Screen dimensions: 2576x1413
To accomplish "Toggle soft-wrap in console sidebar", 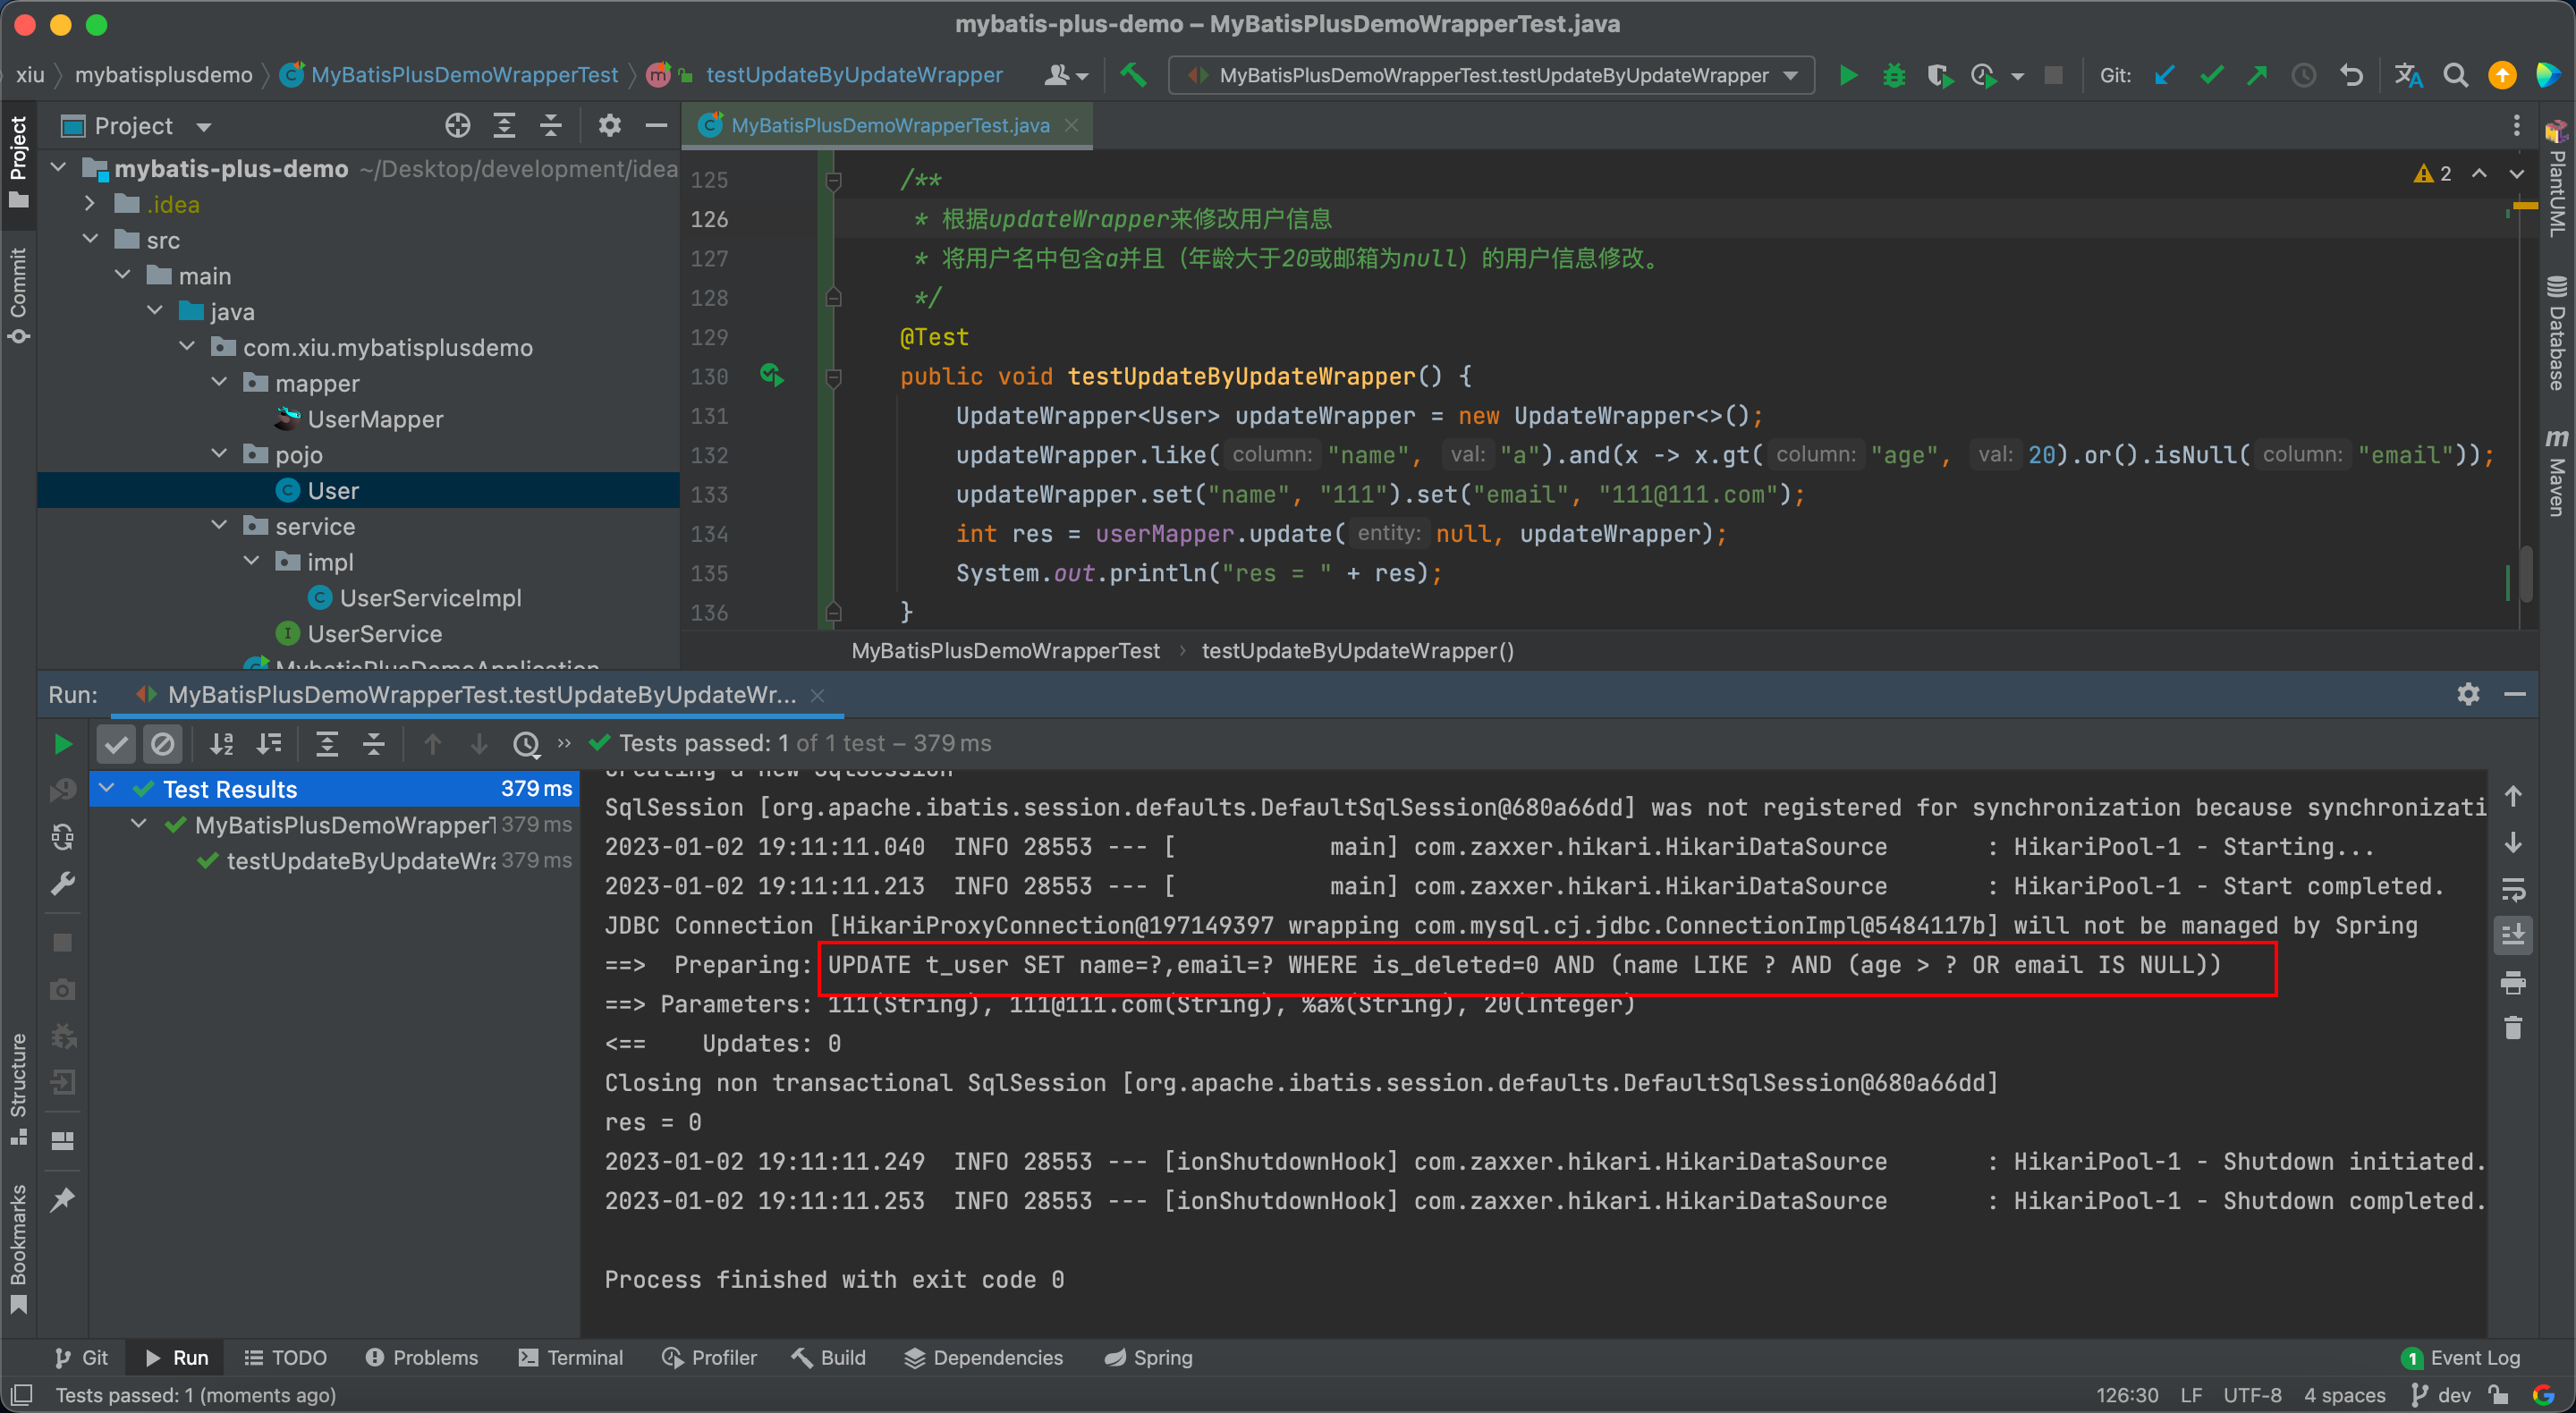I will 2513,889.
